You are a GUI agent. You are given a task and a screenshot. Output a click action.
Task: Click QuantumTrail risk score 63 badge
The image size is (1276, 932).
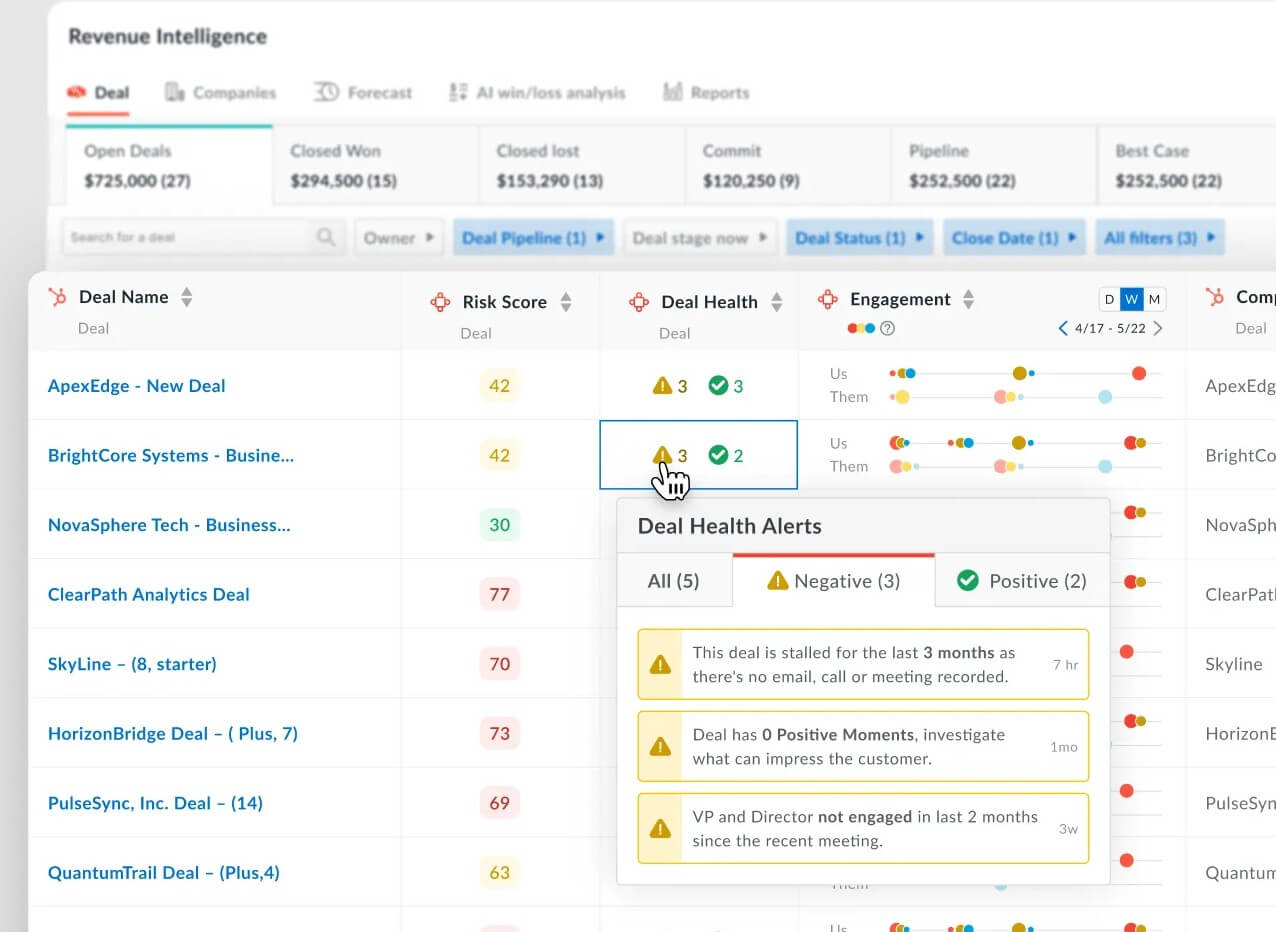click(499, 873)
